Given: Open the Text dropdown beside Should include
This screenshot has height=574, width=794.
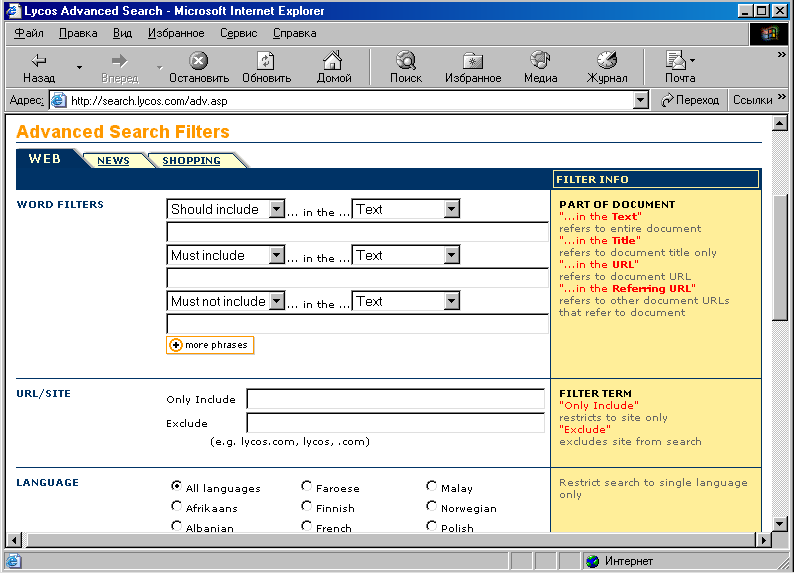Looking at the screenshot, I should 452,209.
